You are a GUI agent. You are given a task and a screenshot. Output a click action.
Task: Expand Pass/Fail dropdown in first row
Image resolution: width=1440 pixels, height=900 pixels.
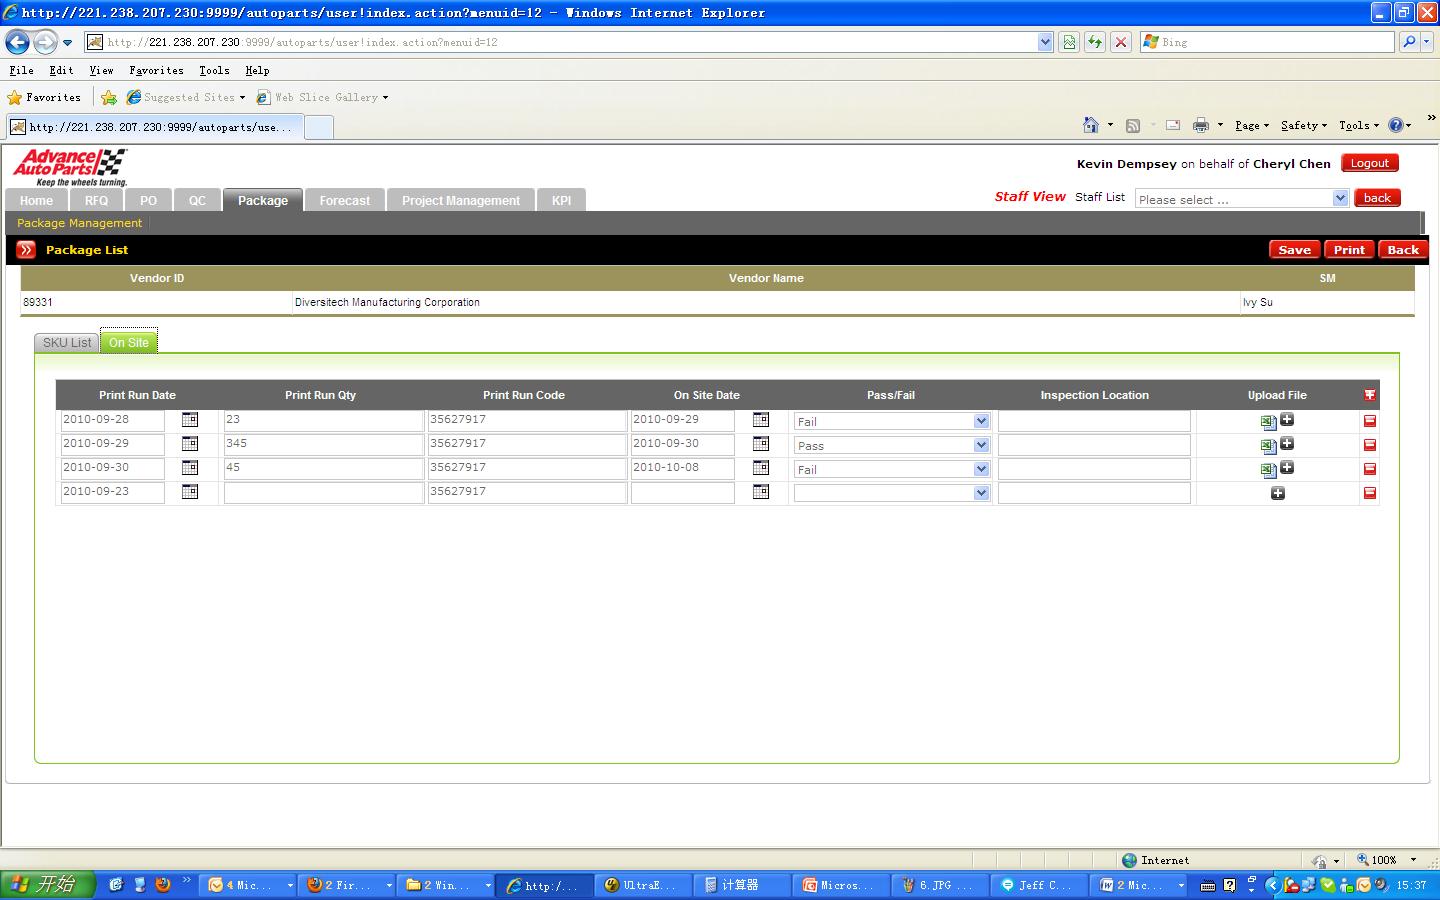(980, 421)
